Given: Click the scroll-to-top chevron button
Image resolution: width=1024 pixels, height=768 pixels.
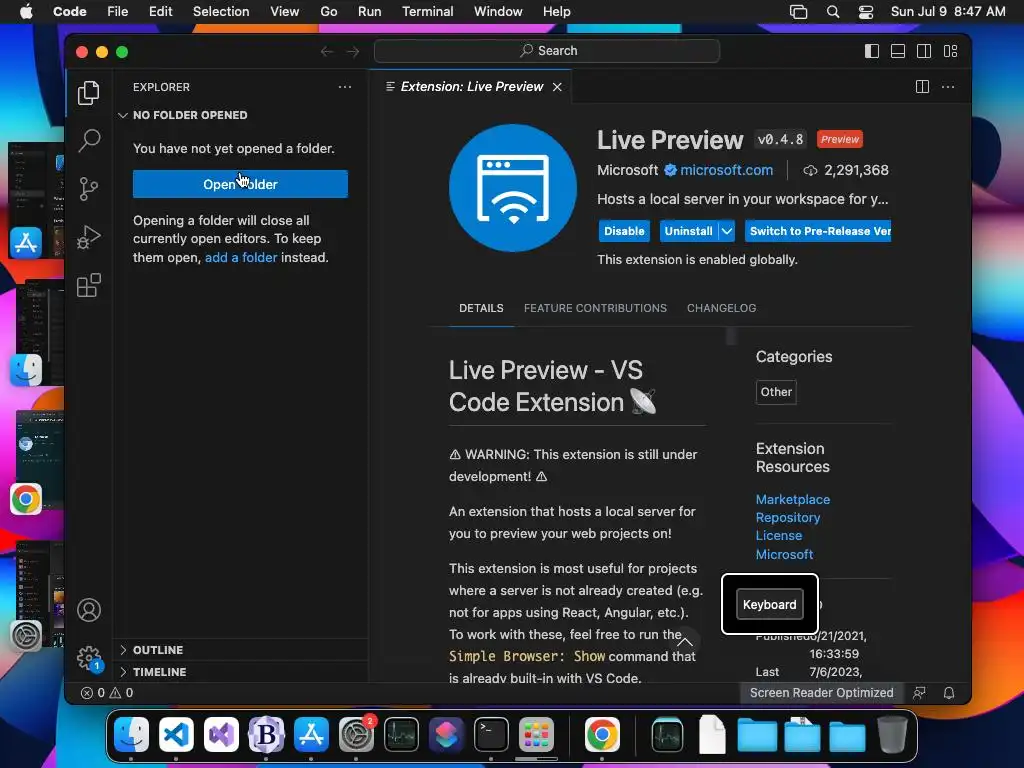Looking at the screenshot, I should [x=684, y=641].
